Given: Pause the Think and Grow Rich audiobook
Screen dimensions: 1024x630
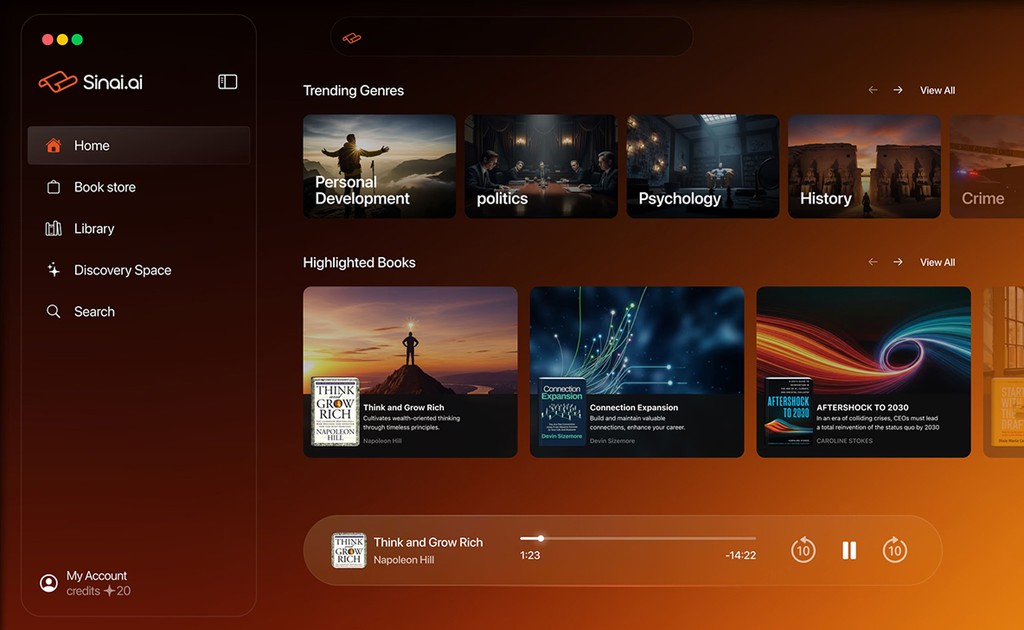Looking at the screenshot, I should (849, 550).
